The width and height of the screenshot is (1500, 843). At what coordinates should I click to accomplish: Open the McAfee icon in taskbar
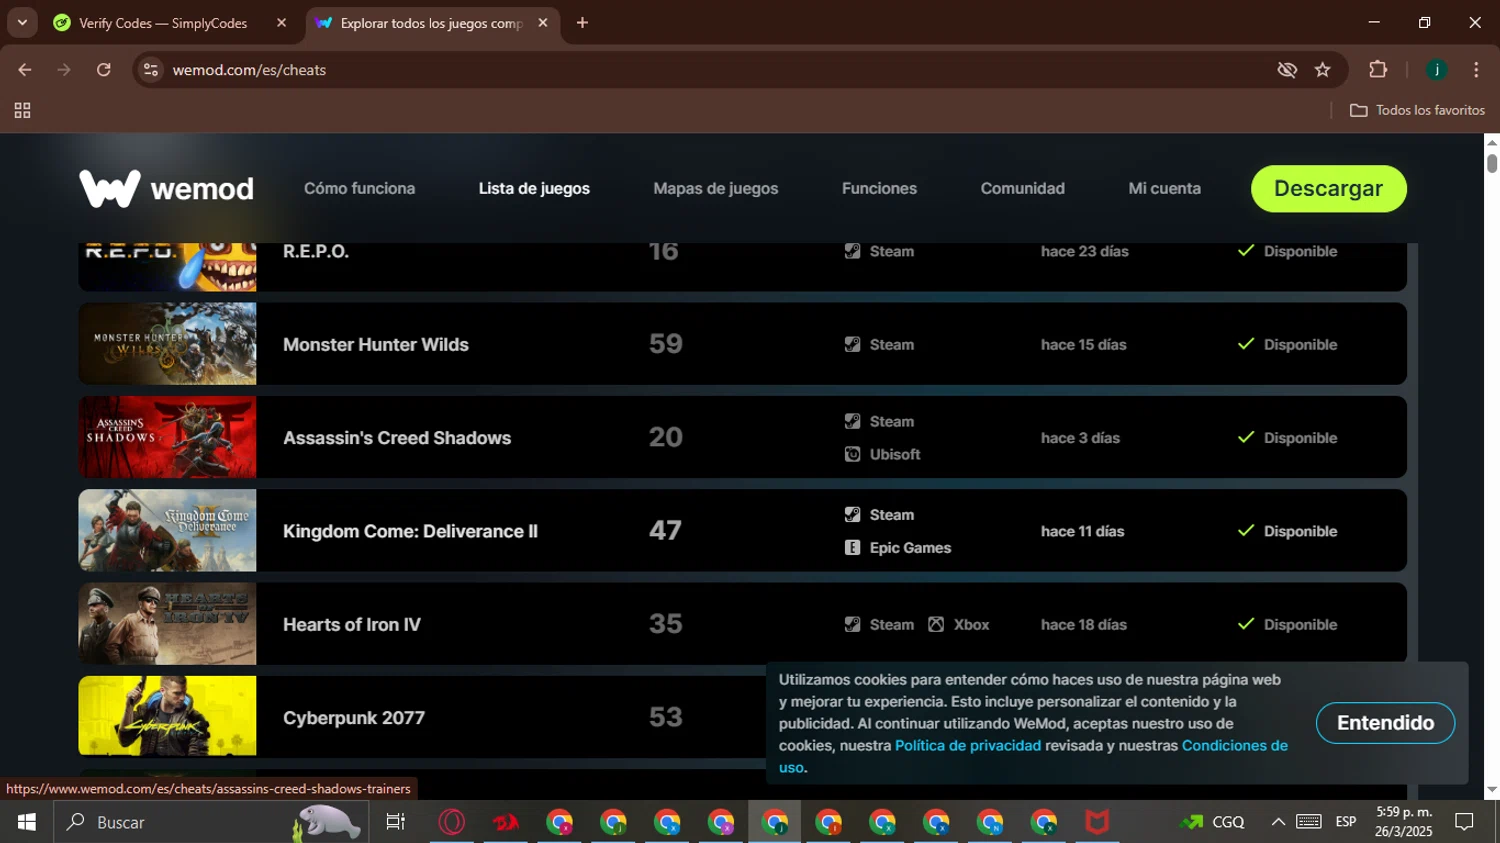pyautogui.click(x=1097, y=822)
